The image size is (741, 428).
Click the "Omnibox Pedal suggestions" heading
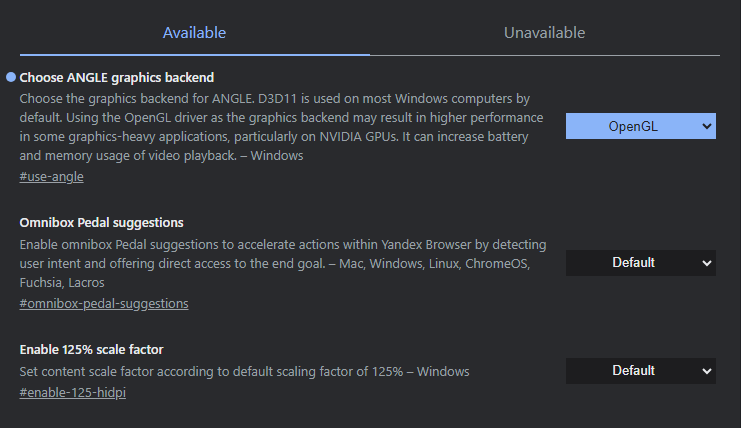(102, 222)
